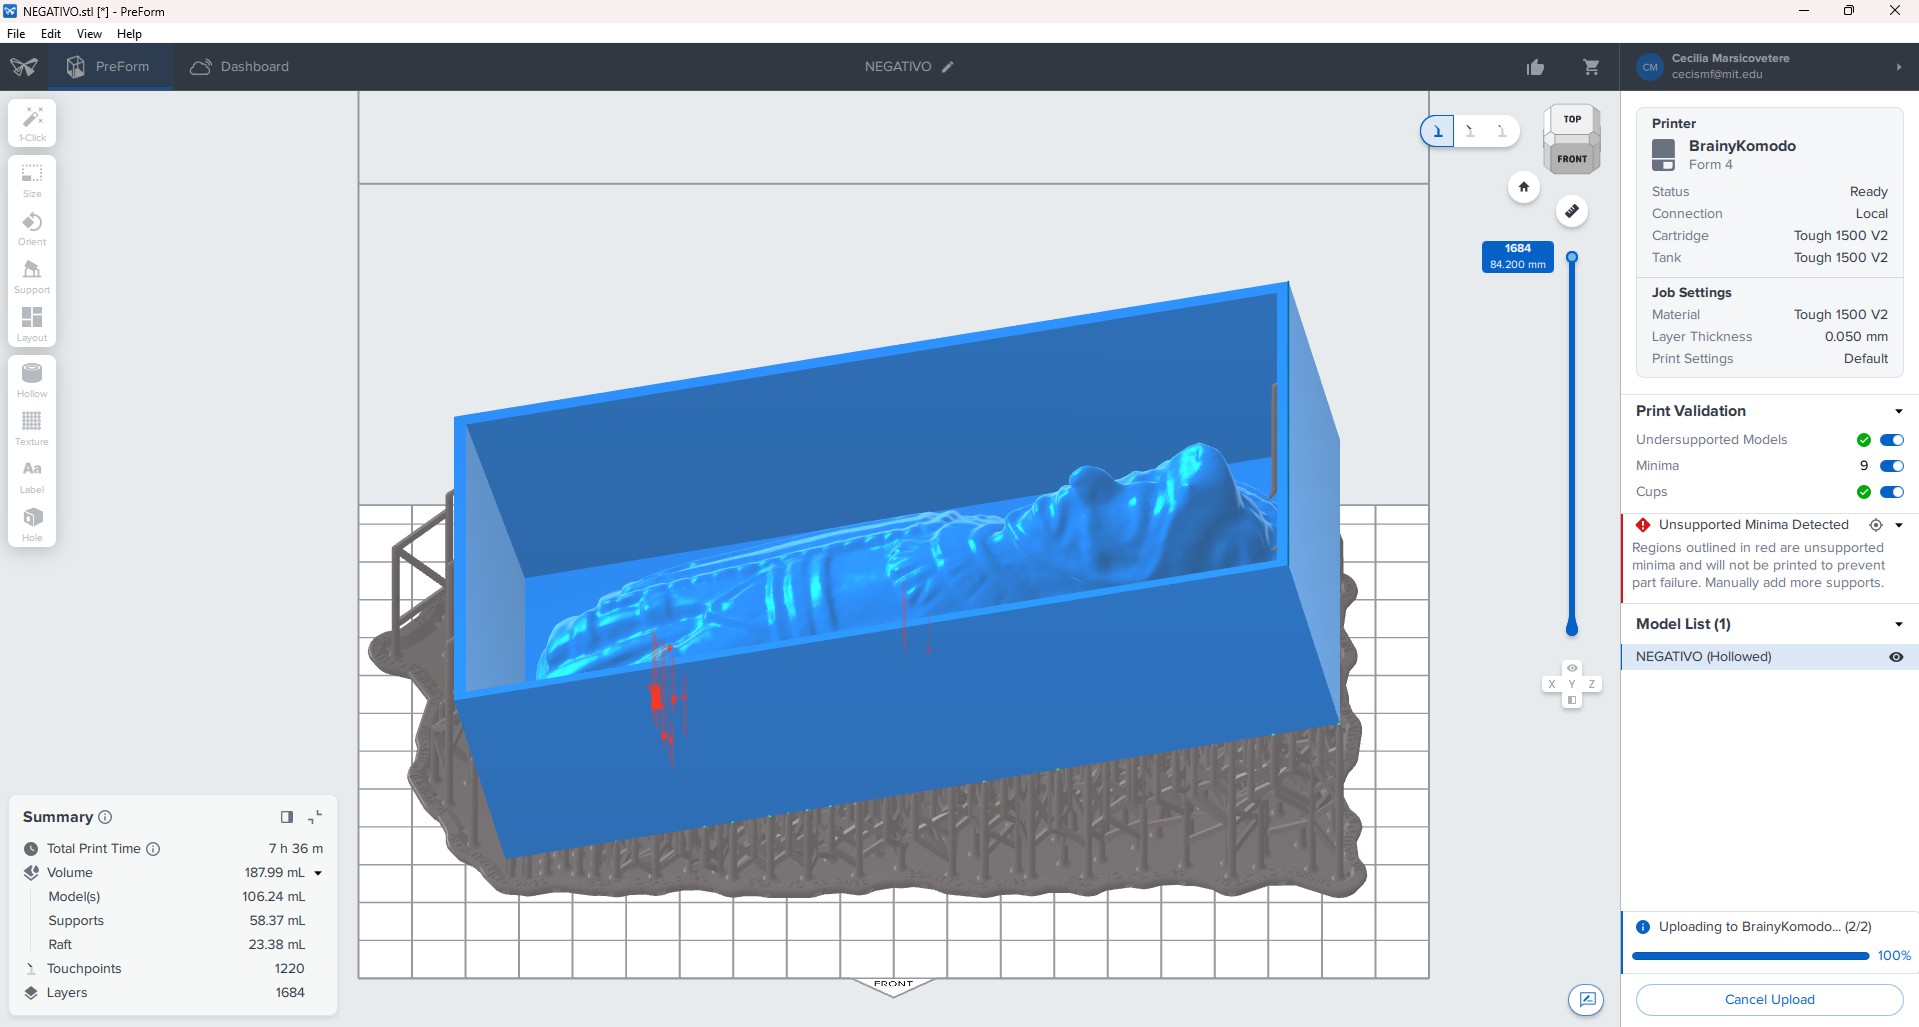This screenshot has width=1919, height=1027.
Task: Open the File menu
Action: 16,33
